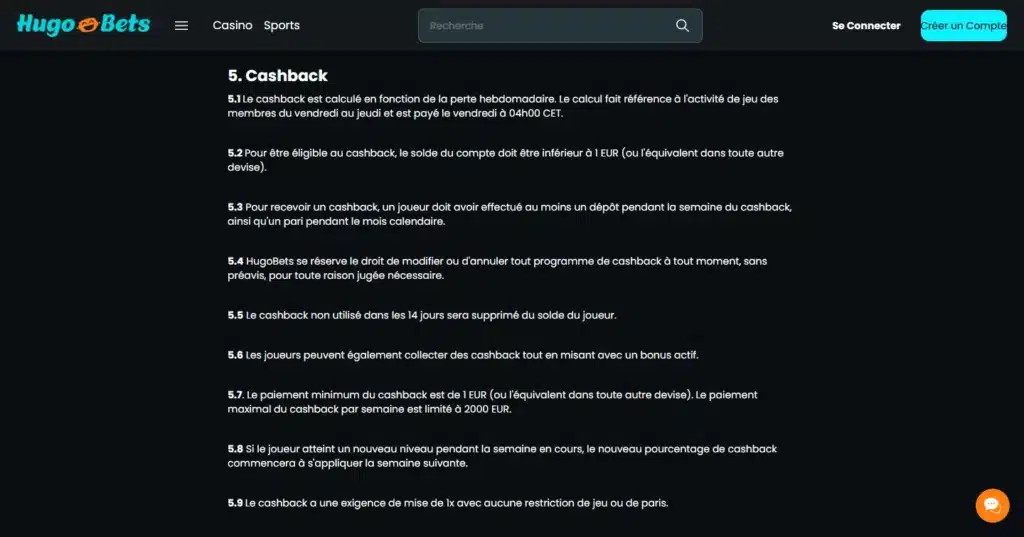Click clause 5.2 about account balance eligibility
This screenshot has height=537, width=1024.
(500, 160)
